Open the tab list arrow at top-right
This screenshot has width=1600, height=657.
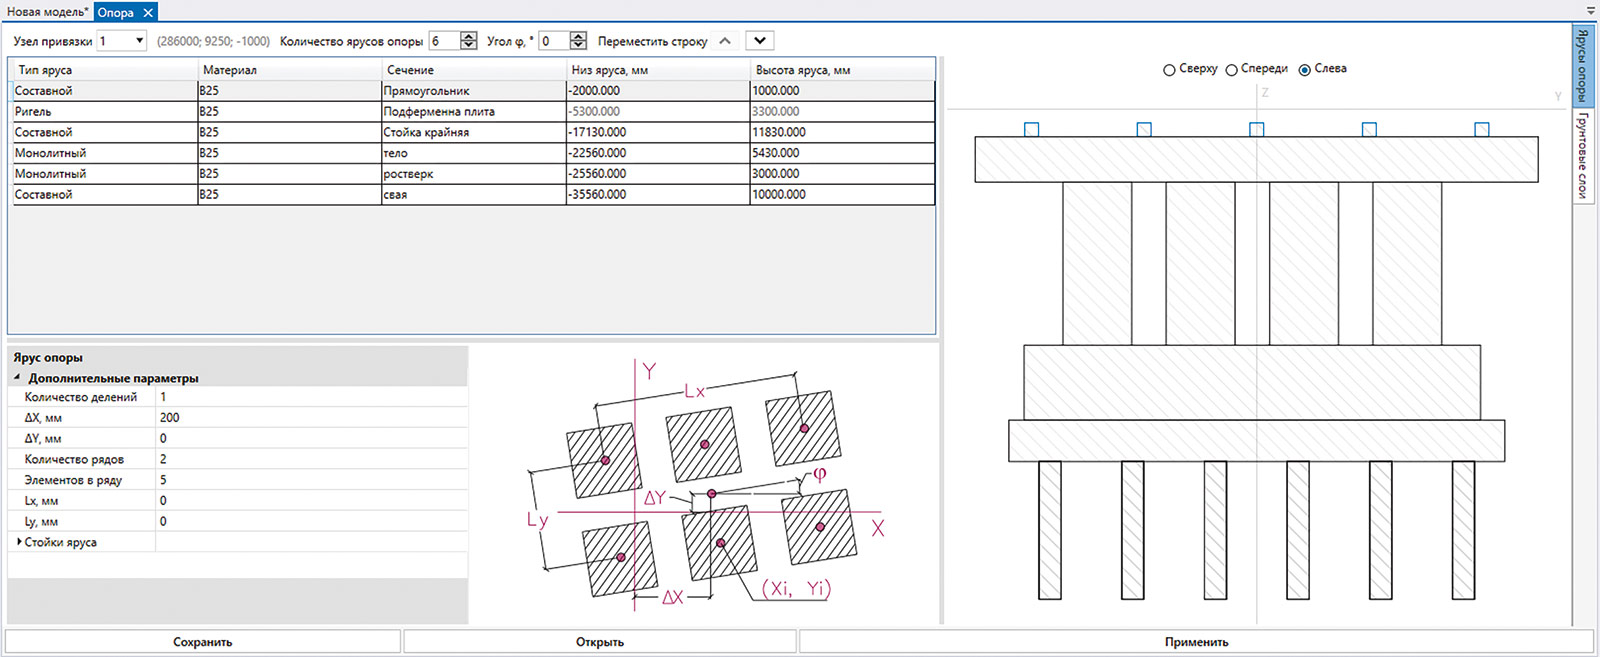[x=1591, y=9]
